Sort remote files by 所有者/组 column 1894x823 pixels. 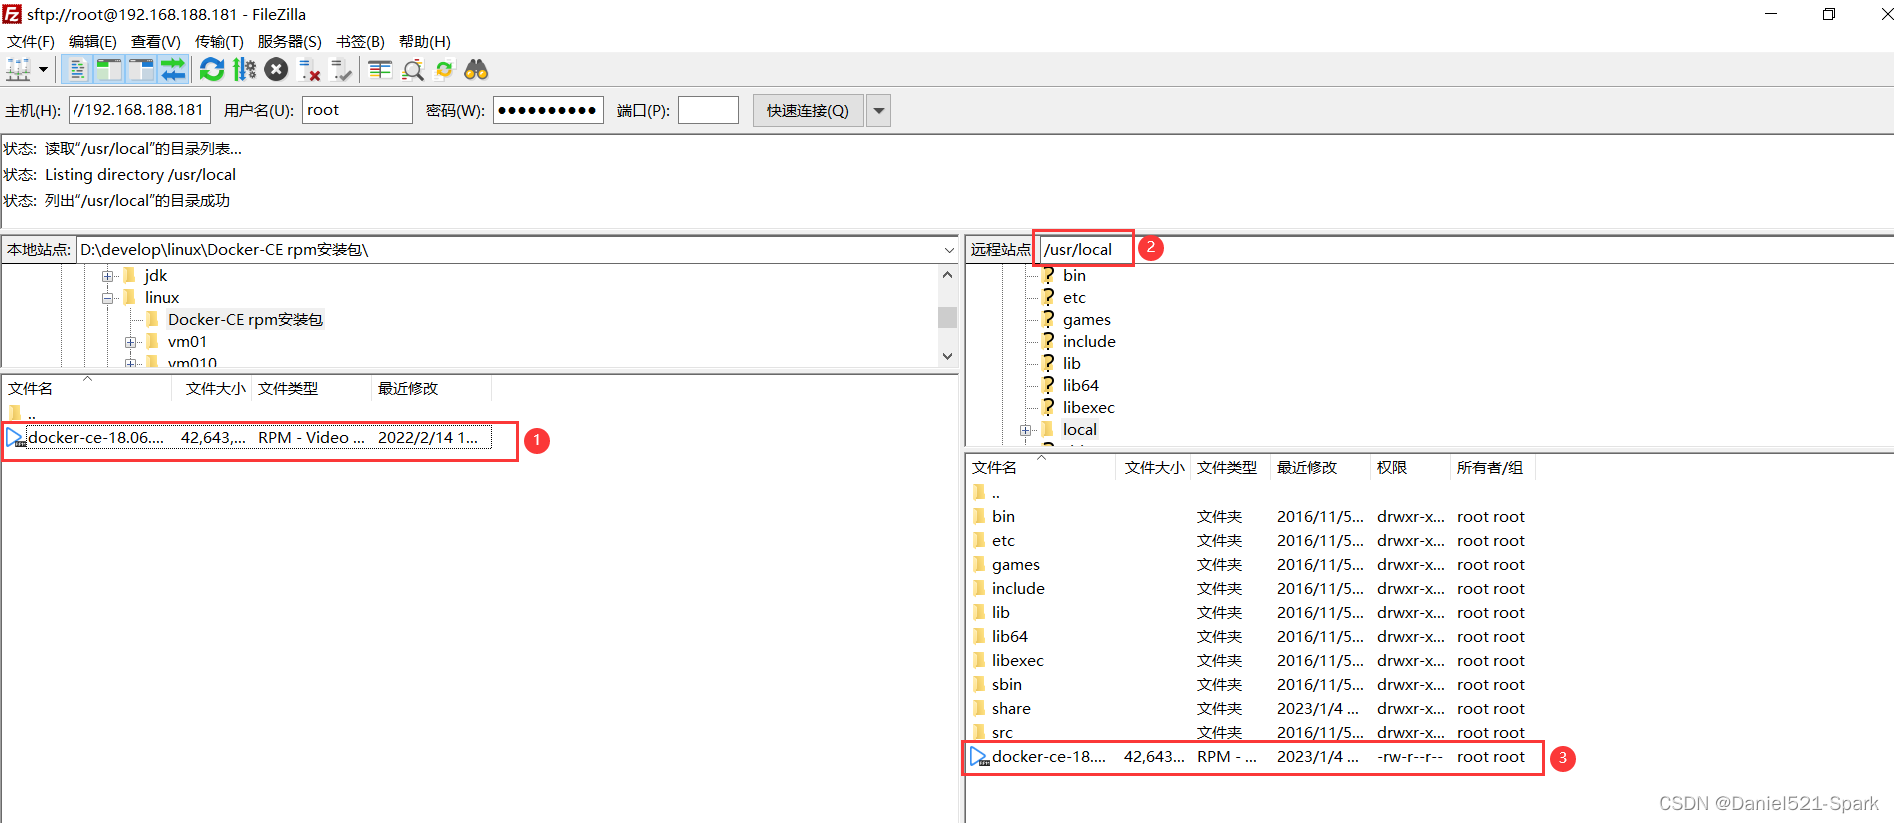[x=1491, y=468]
